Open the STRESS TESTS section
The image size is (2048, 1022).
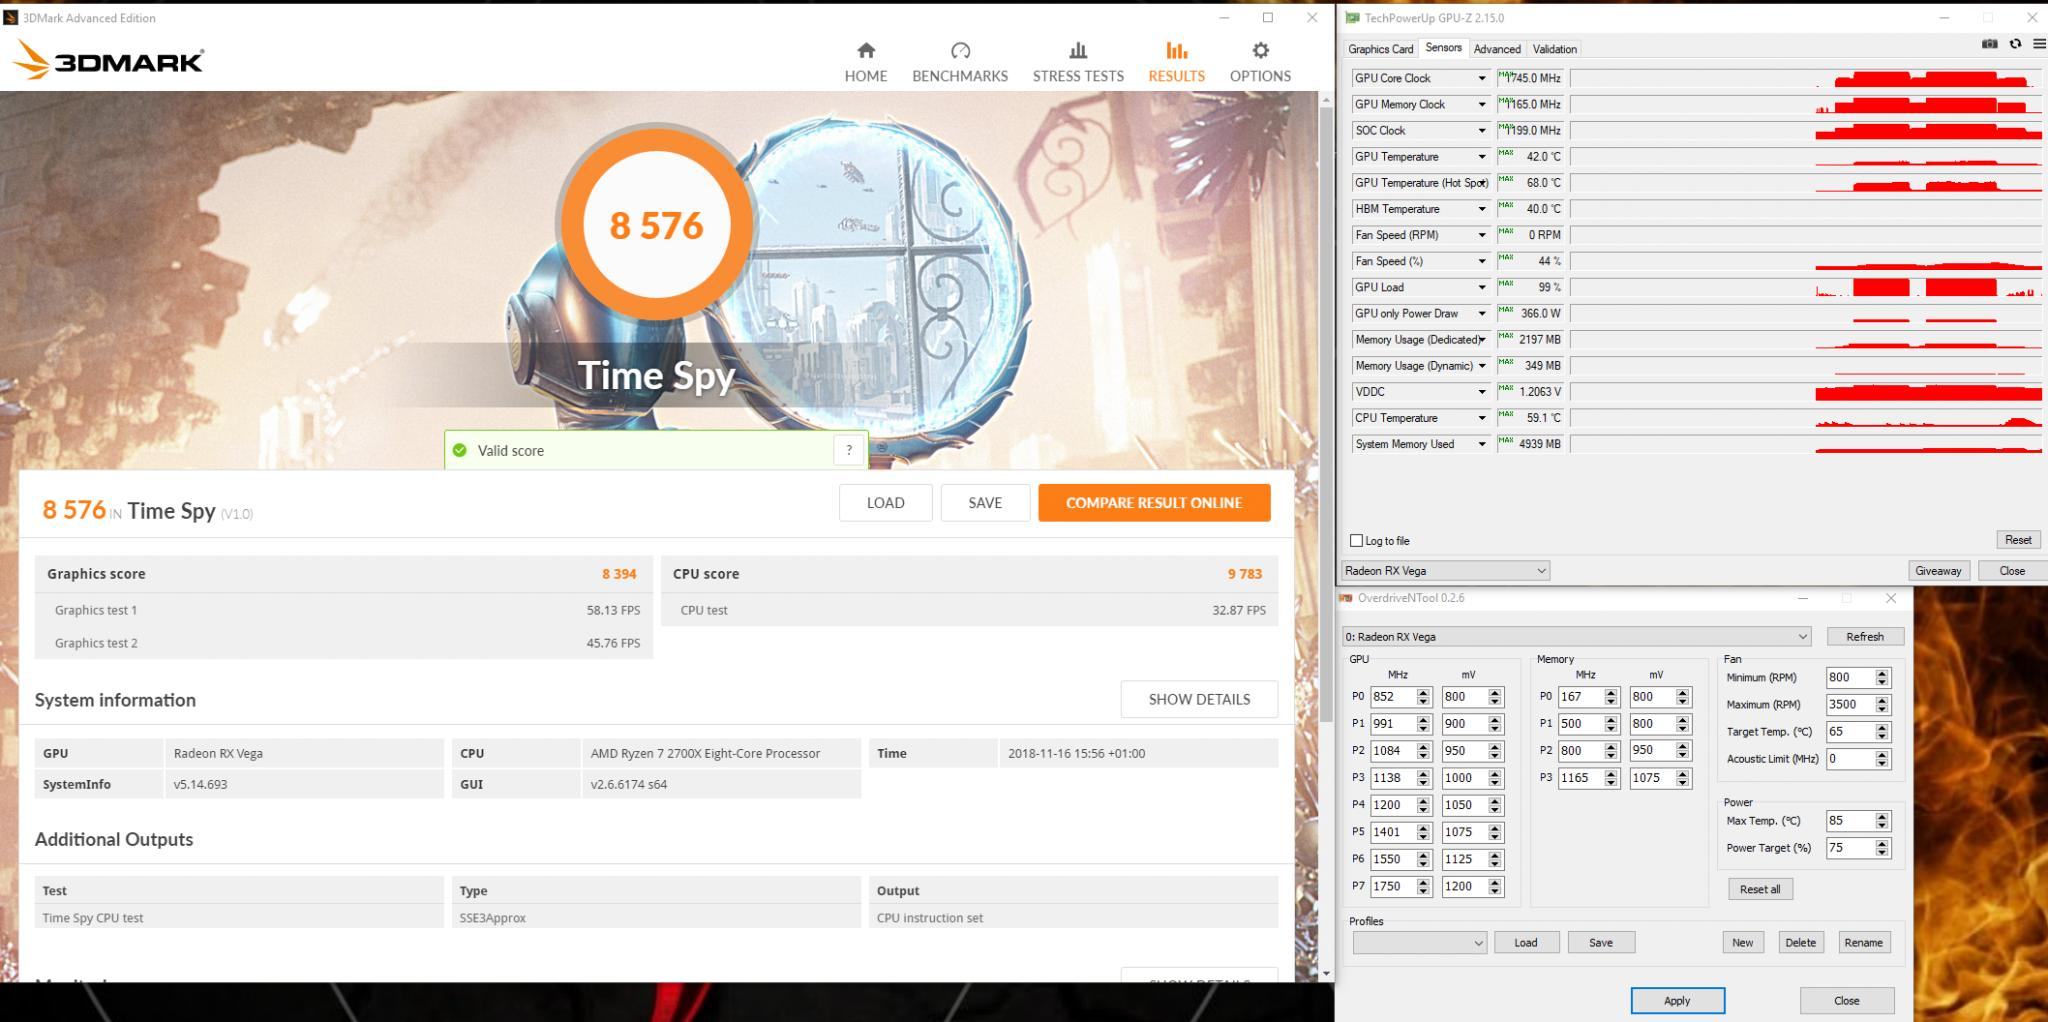pos(1078,62)
